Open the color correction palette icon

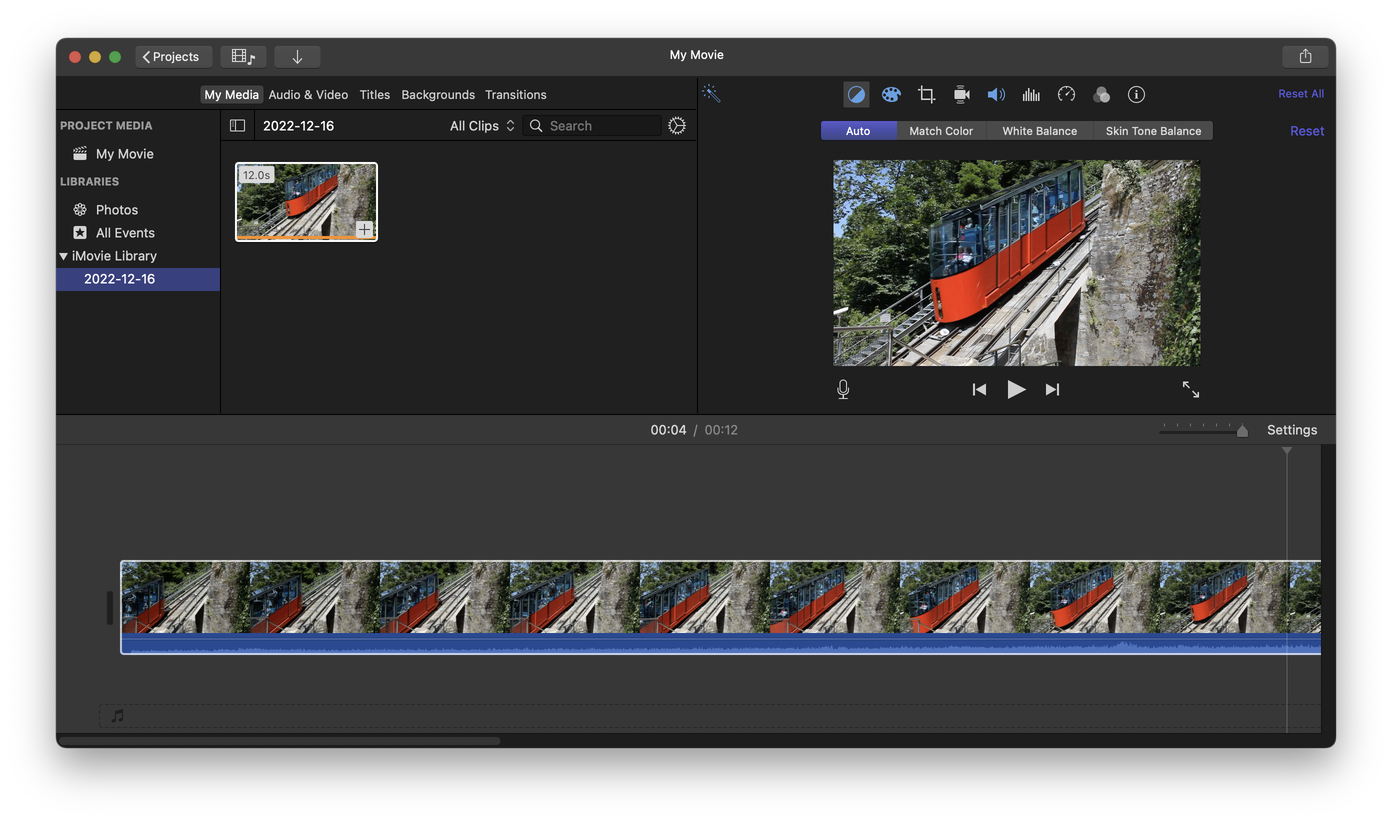[x=891, y=94]
